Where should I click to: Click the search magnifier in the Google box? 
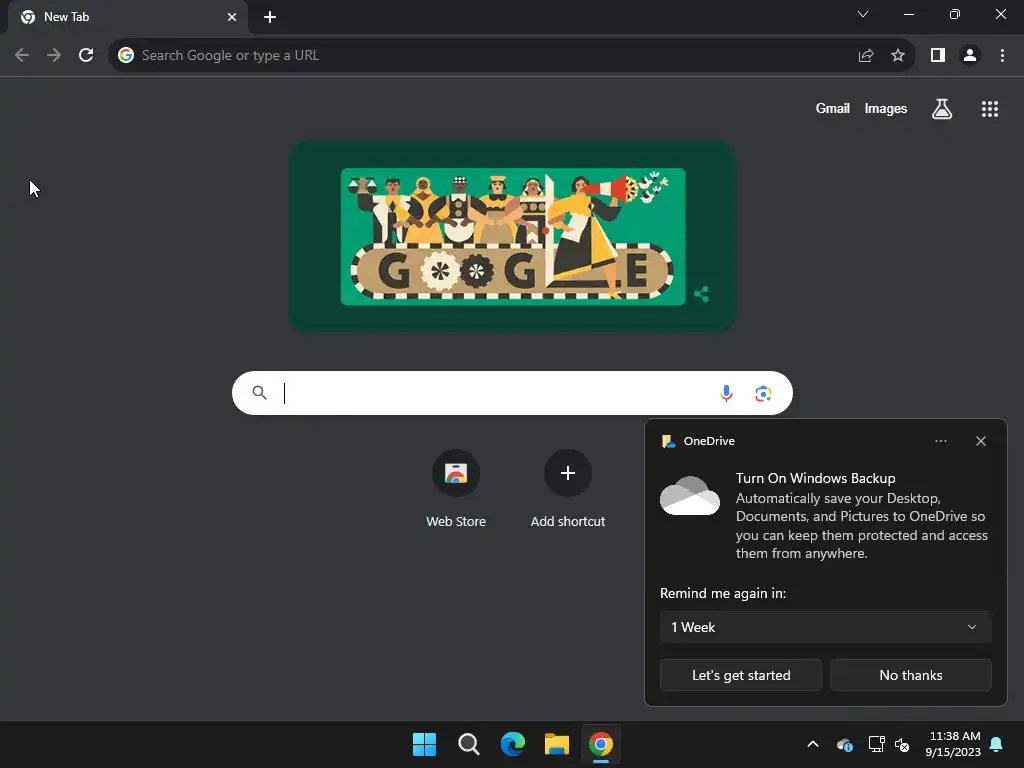pos(259,393)
